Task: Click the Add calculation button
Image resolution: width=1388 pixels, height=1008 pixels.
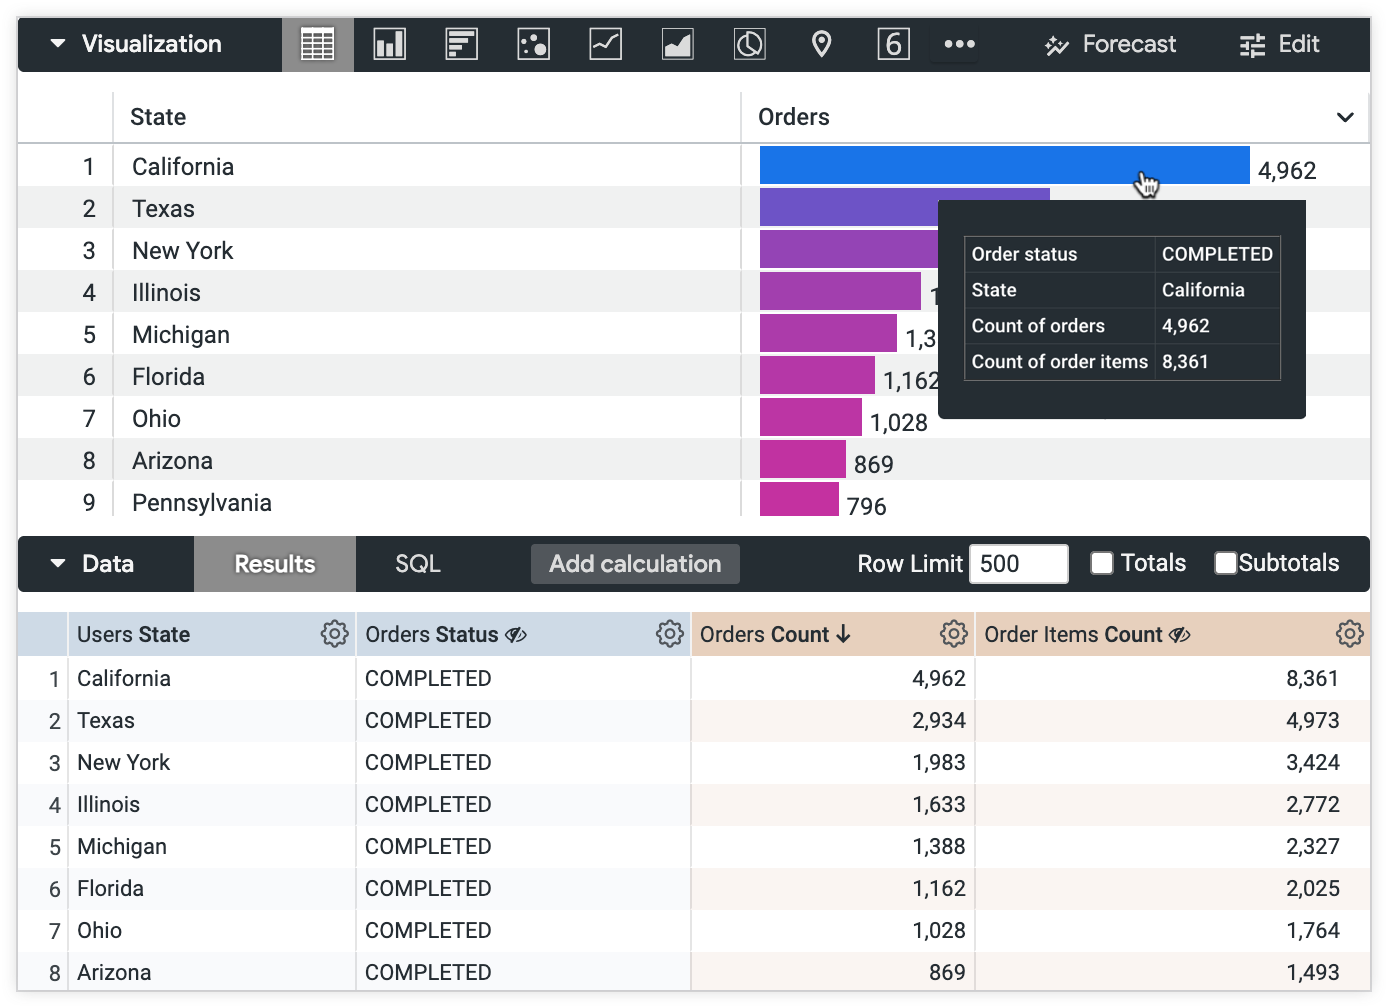Action: tap(635, 563)
